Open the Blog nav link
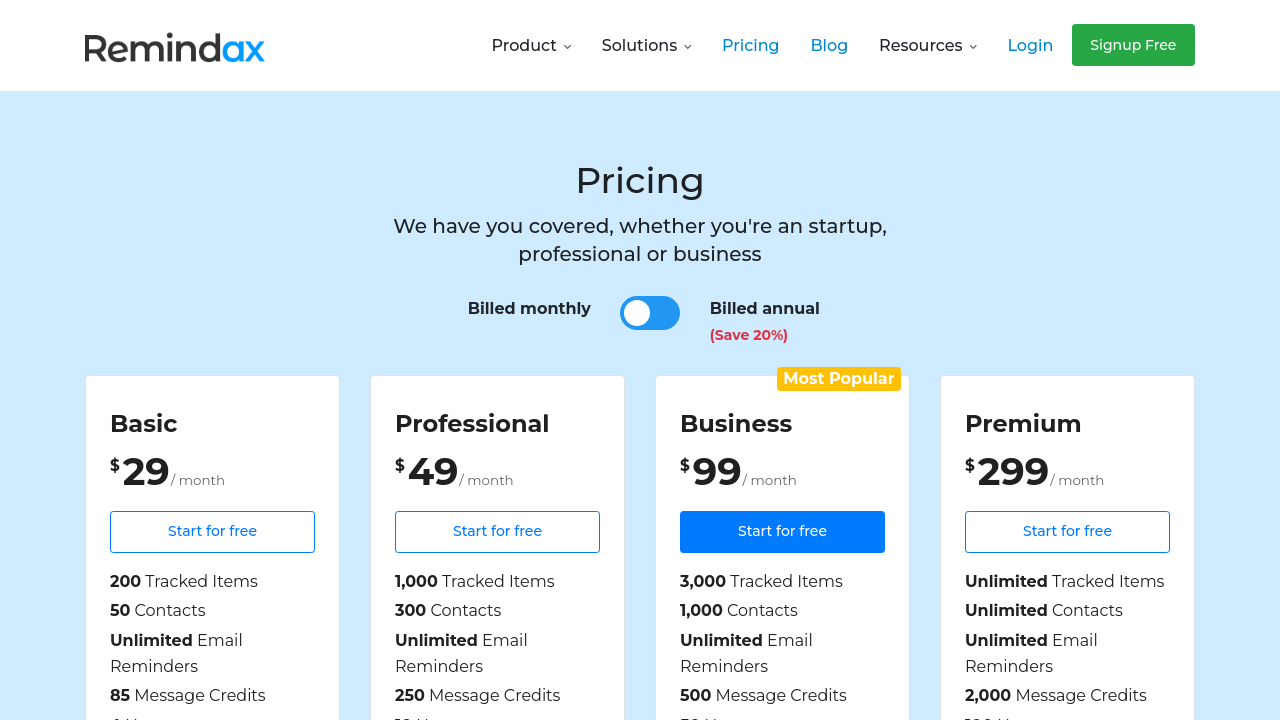 click(829, 46)
